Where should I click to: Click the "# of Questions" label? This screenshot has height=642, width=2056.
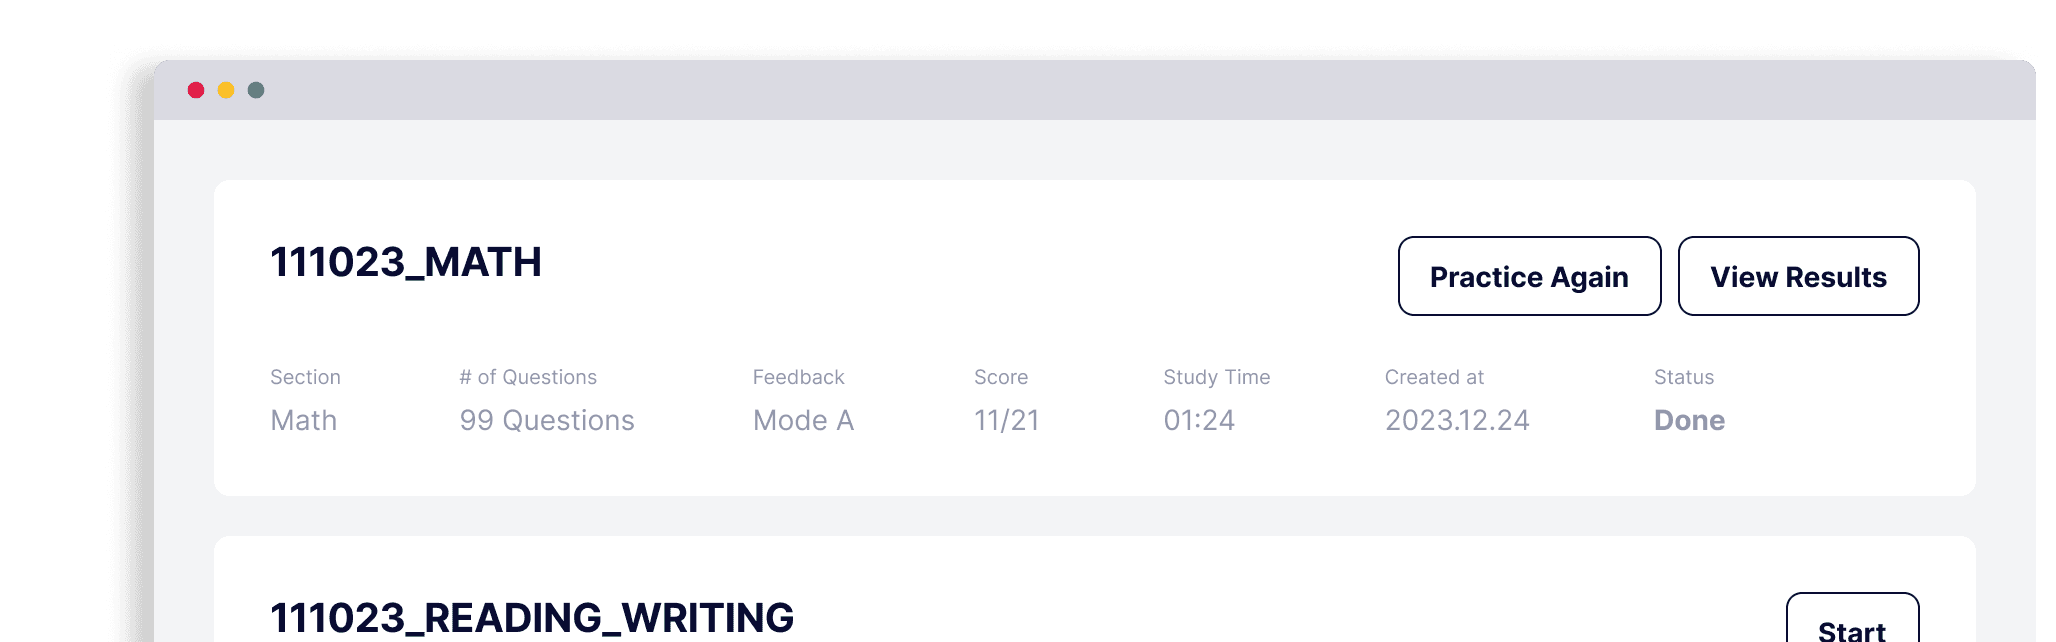coord(528,377)
